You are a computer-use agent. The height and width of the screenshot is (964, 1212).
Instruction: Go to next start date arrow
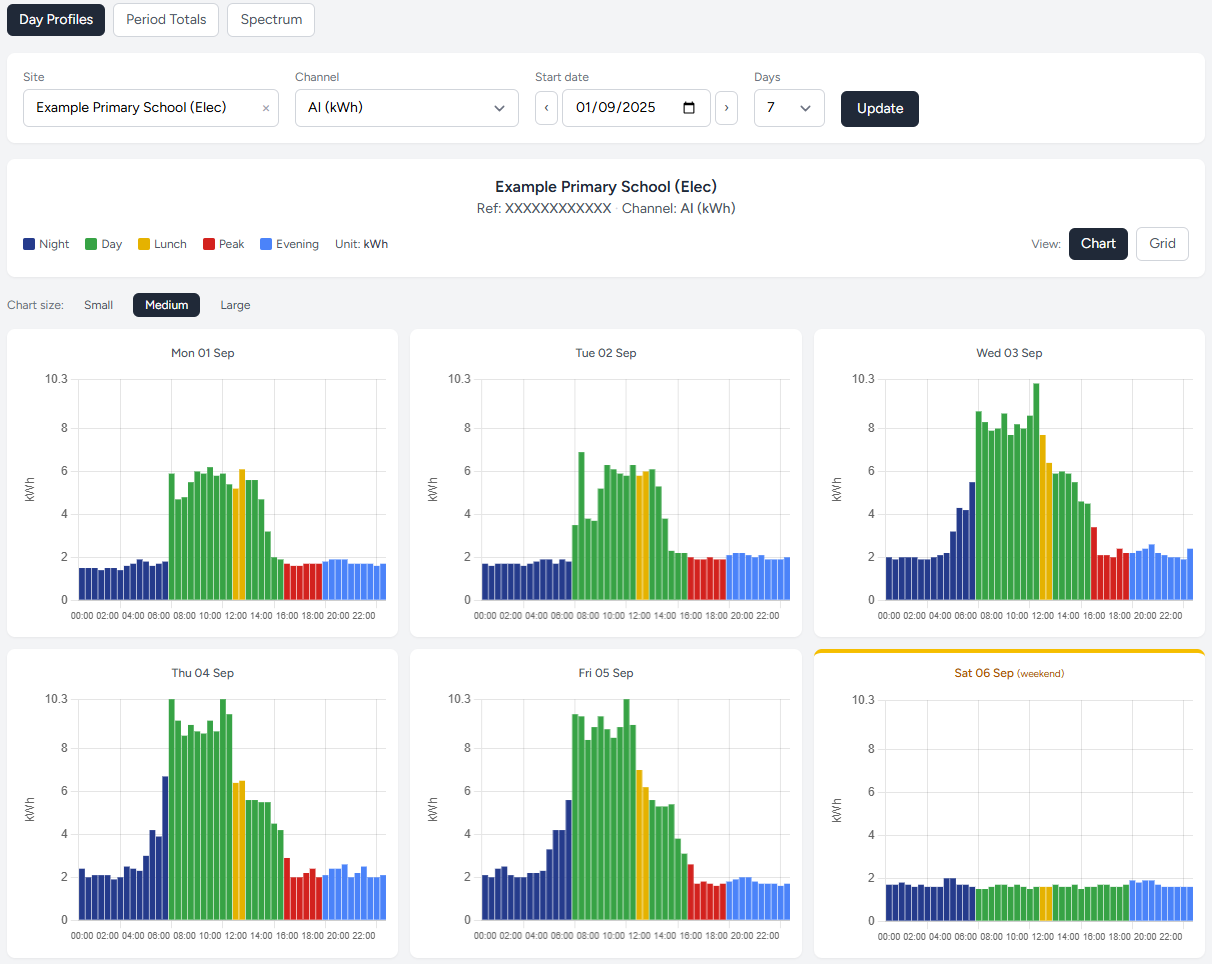click(x=727, y=108)
